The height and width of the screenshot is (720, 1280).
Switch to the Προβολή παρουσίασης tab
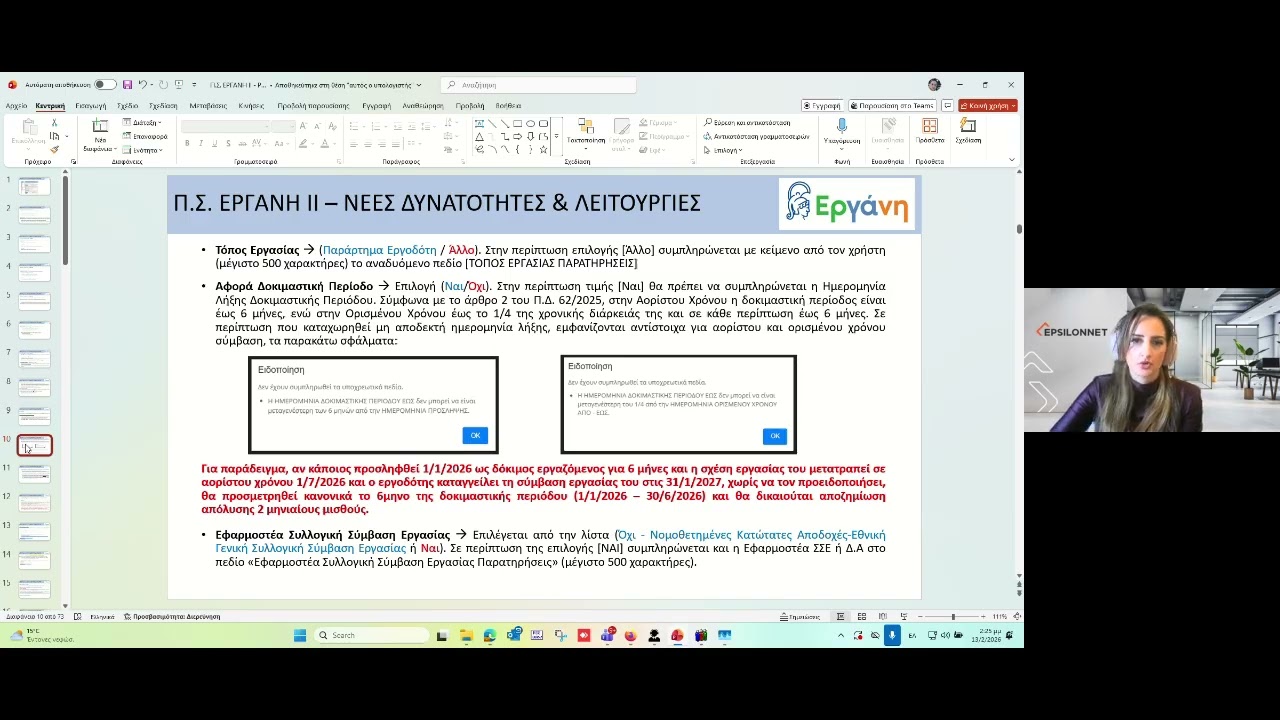pos(313,105)
